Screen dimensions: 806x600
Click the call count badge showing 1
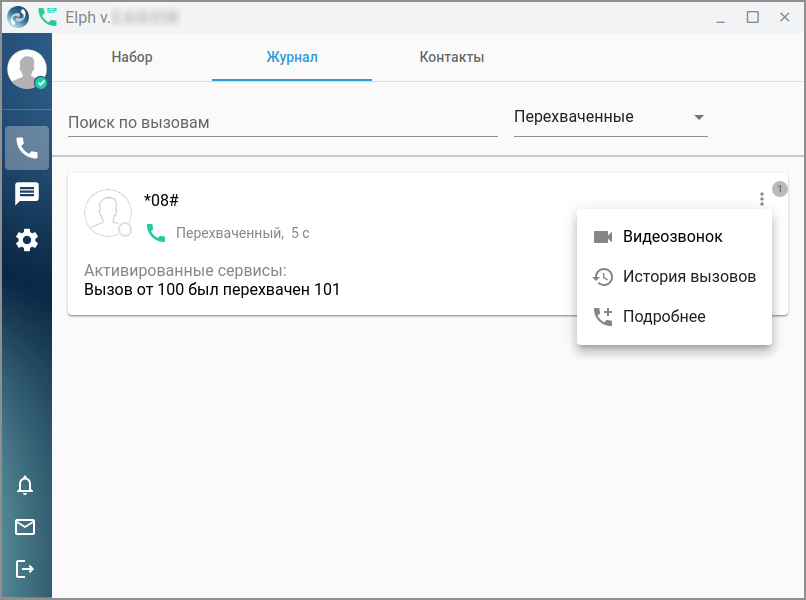[x=780, y=189]
